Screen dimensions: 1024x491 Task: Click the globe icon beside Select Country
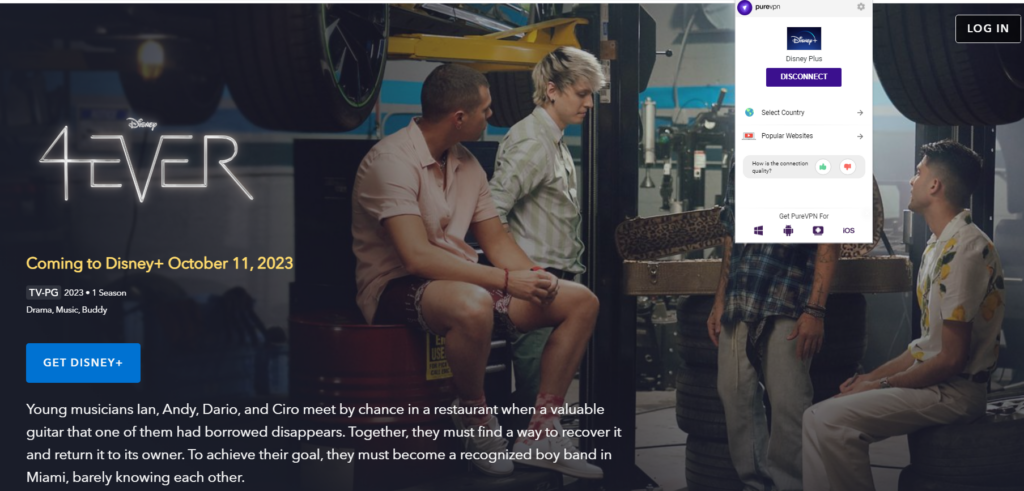click(x=749, y=112)
